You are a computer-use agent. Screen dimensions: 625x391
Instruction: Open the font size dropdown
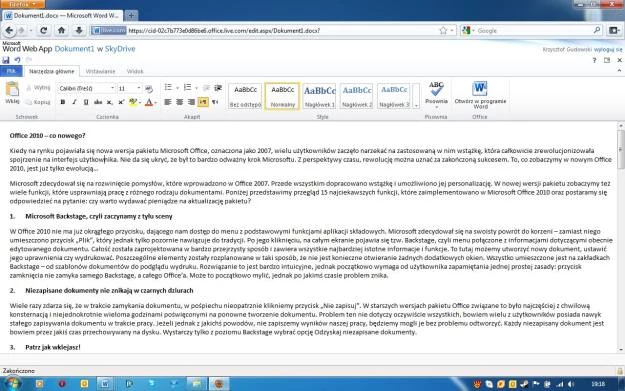coord(130,88)
